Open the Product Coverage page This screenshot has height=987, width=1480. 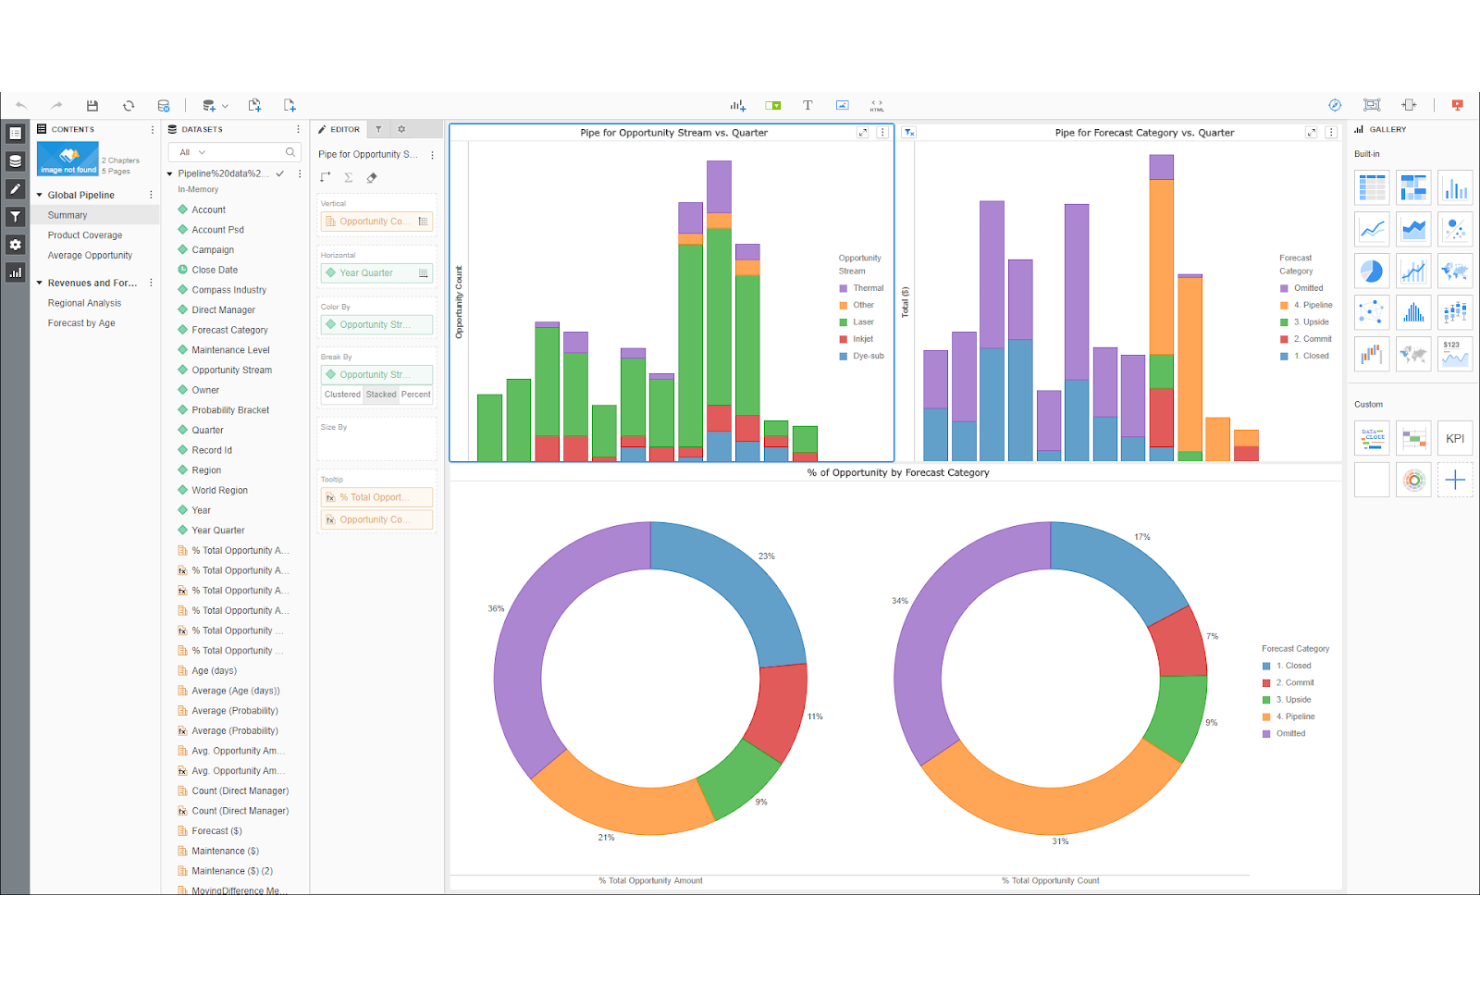(85, 235)
